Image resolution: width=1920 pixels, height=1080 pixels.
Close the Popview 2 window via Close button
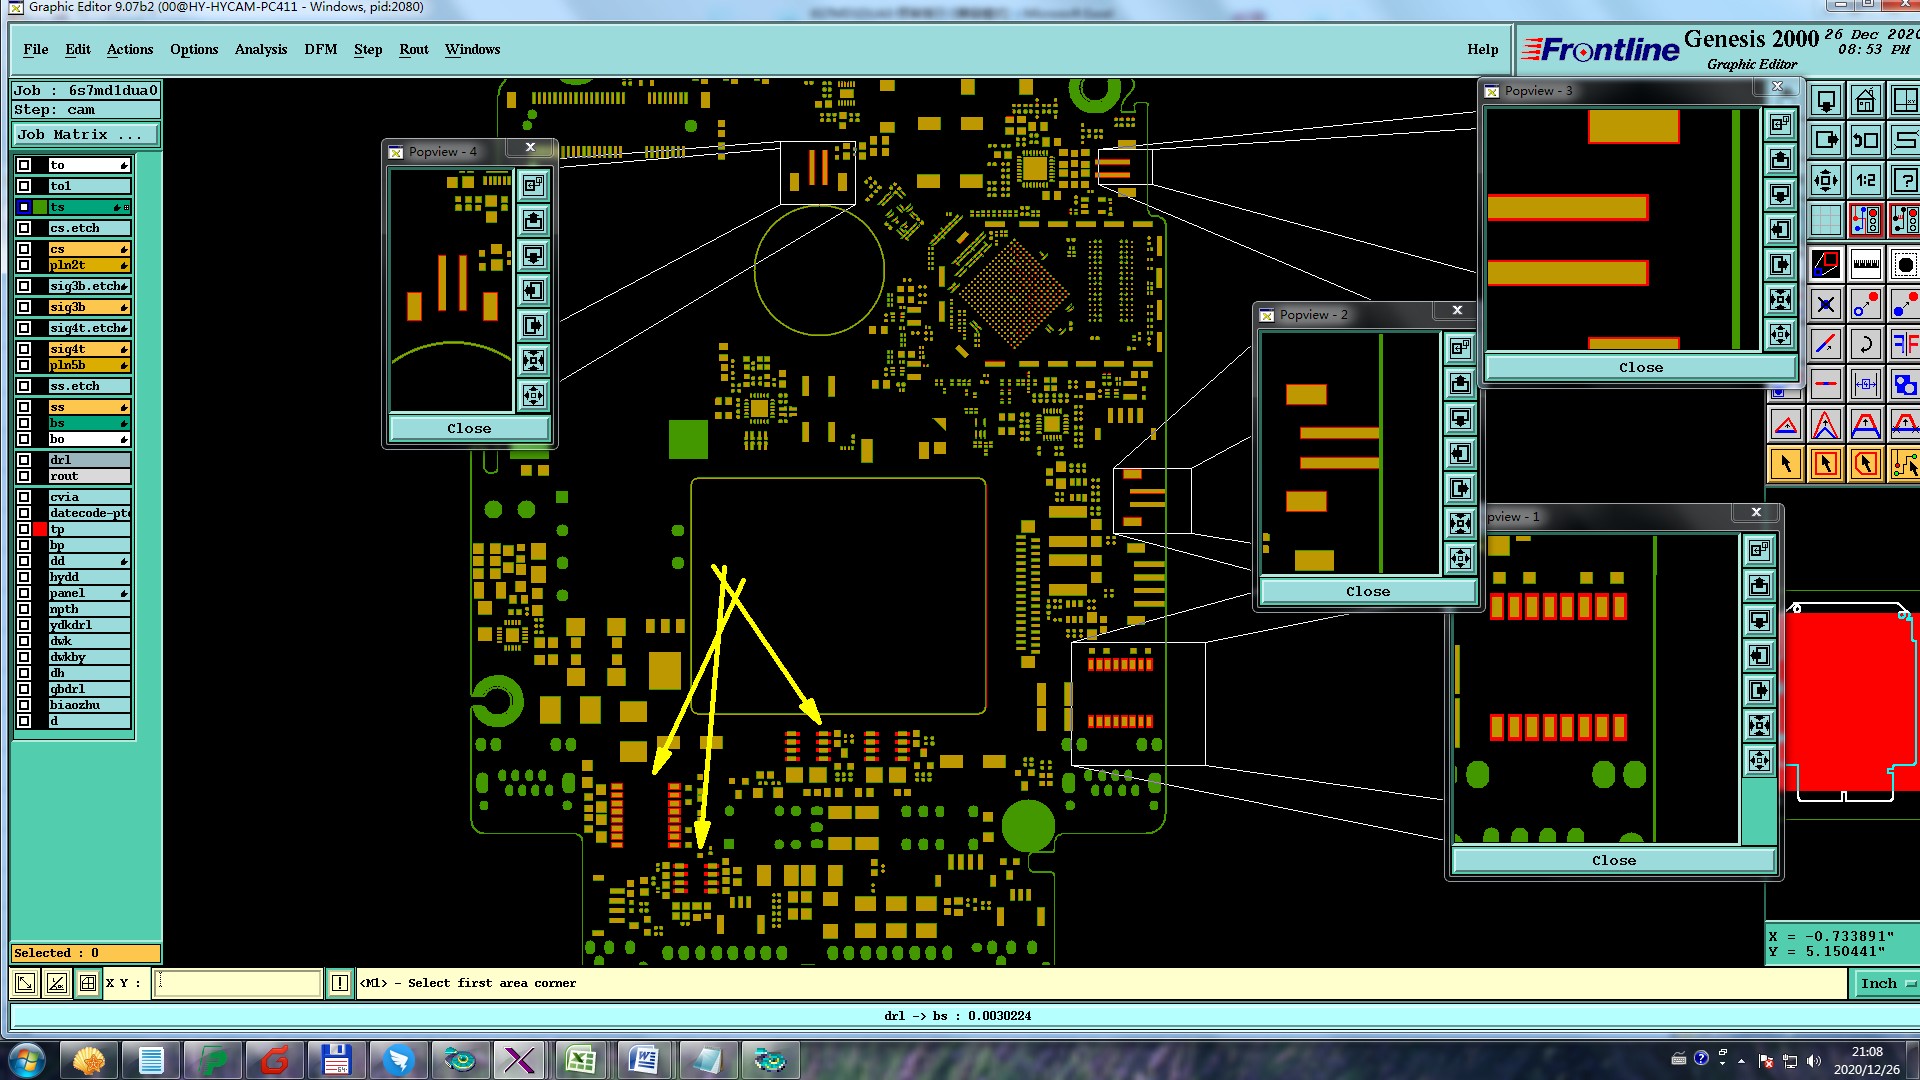point(1367,592)
